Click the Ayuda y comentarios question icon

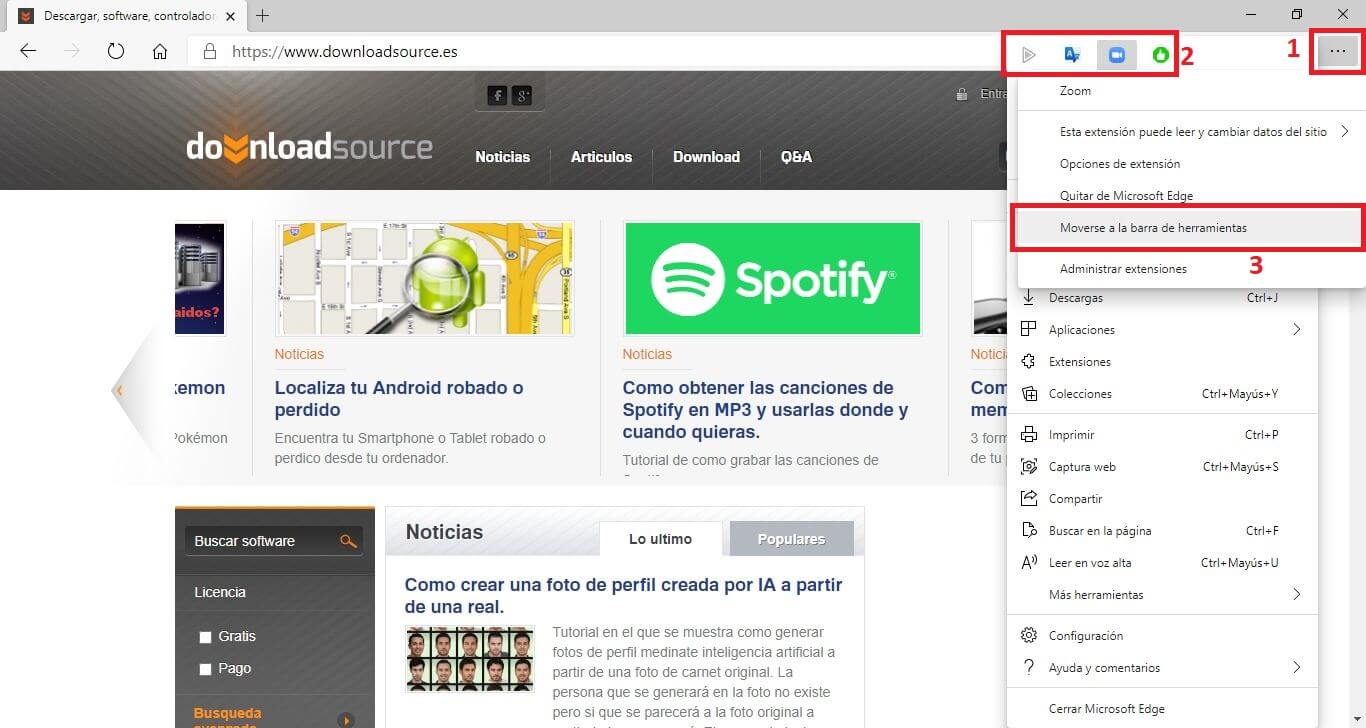coord(1028,667)
